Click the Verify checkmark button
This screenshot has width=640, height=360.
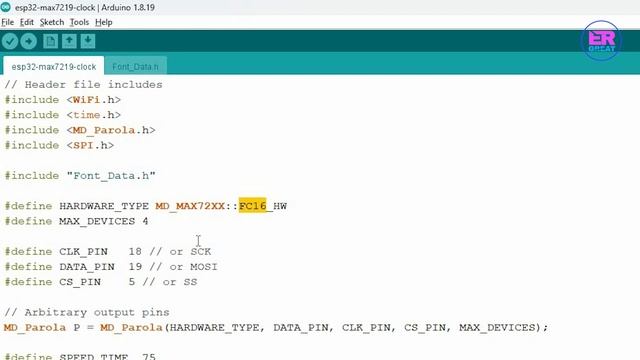(10, 41)
